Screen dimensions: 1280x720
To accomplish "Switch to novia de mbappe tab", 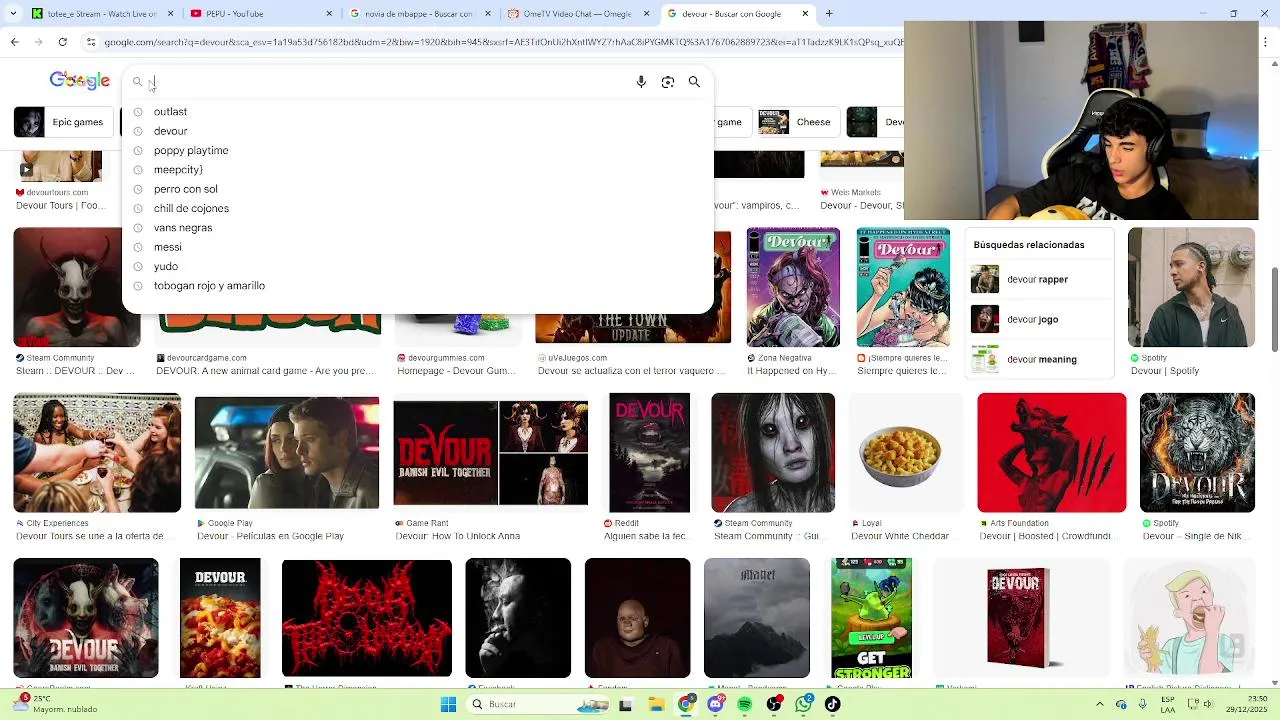I will tap(421, 14).
